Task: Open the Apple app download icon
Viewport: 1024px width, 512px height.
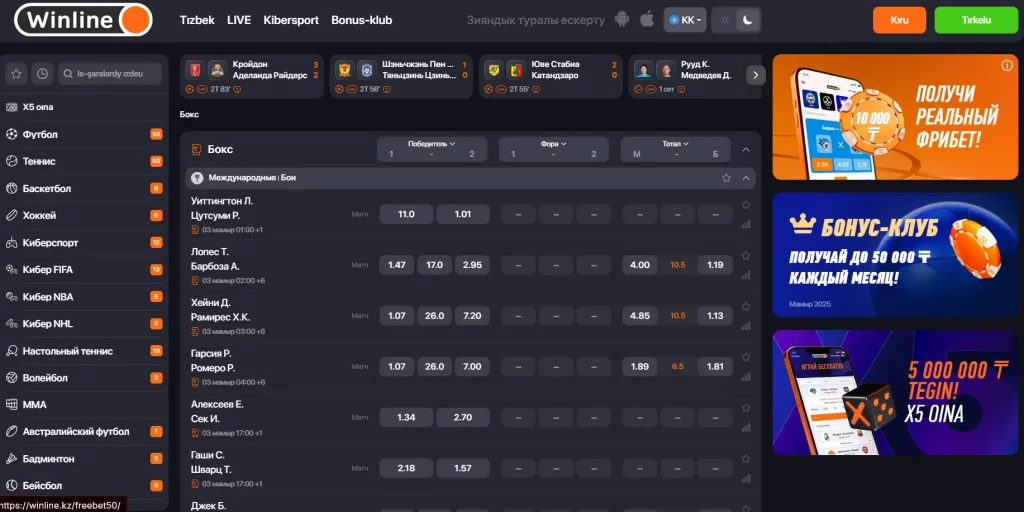Action: 647,20
